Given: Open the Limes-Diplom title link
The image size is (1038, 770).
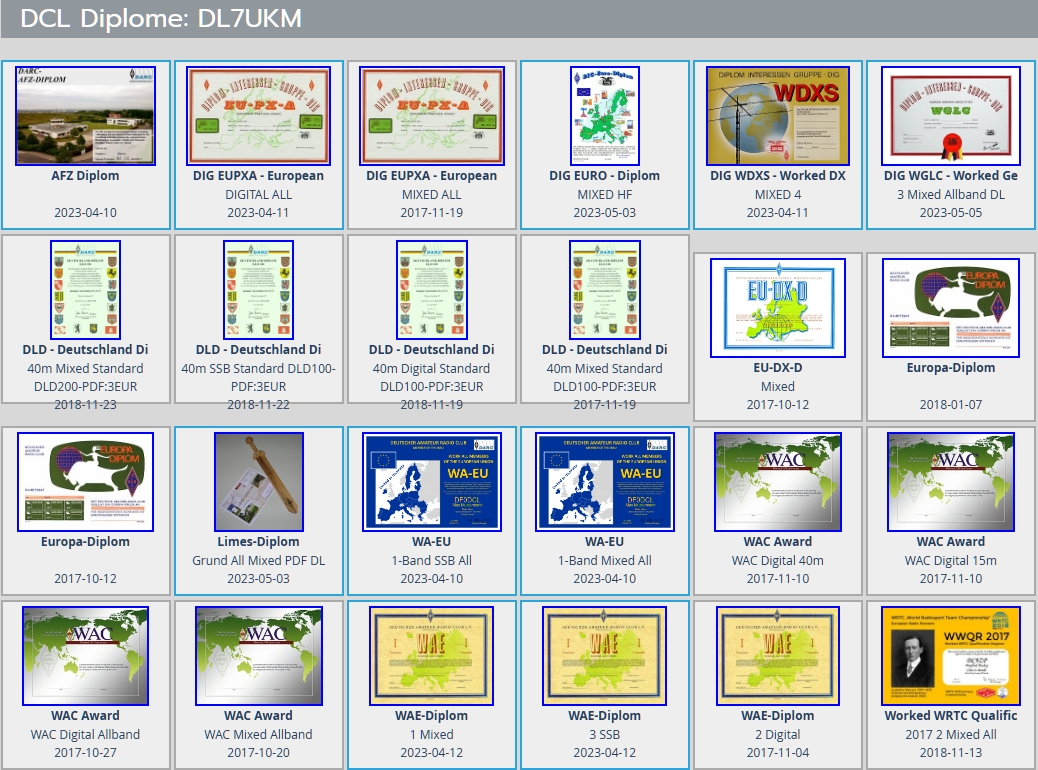Looking at the screenshot, I should (x=258, y=542).
